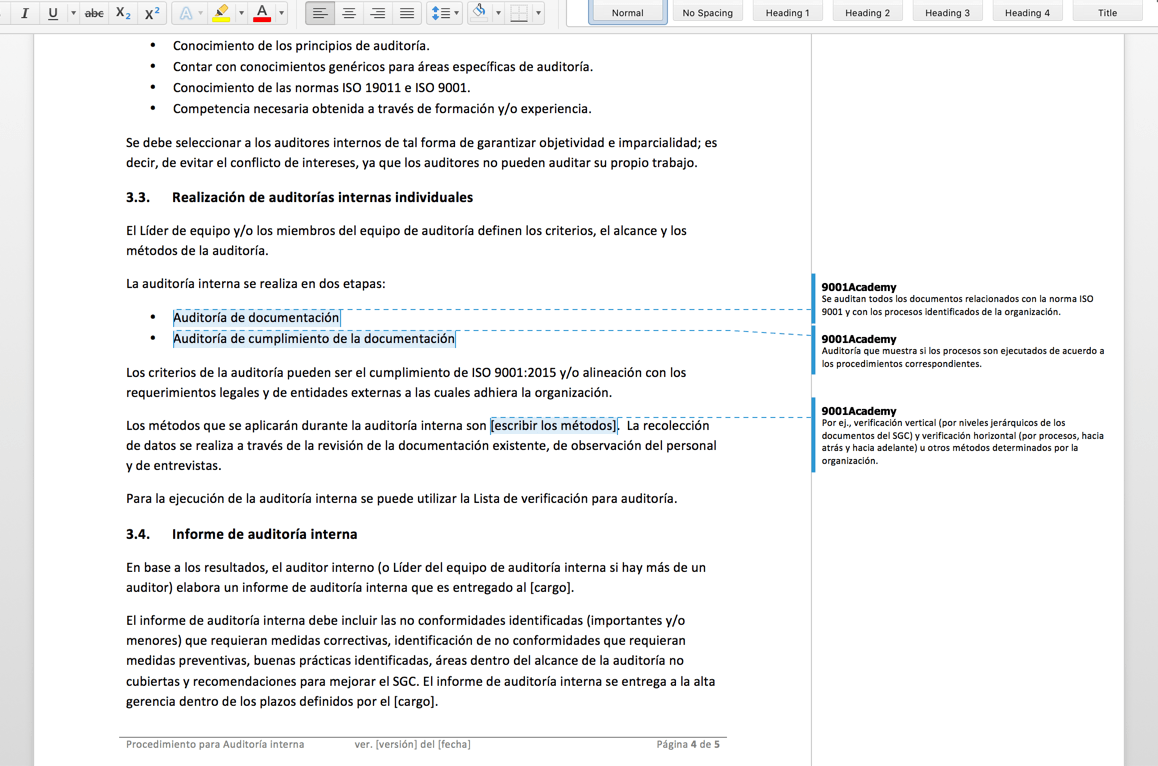Apply superscript formatting
The width and height of the screenshot is (1158, 766).
click(151, 13)
